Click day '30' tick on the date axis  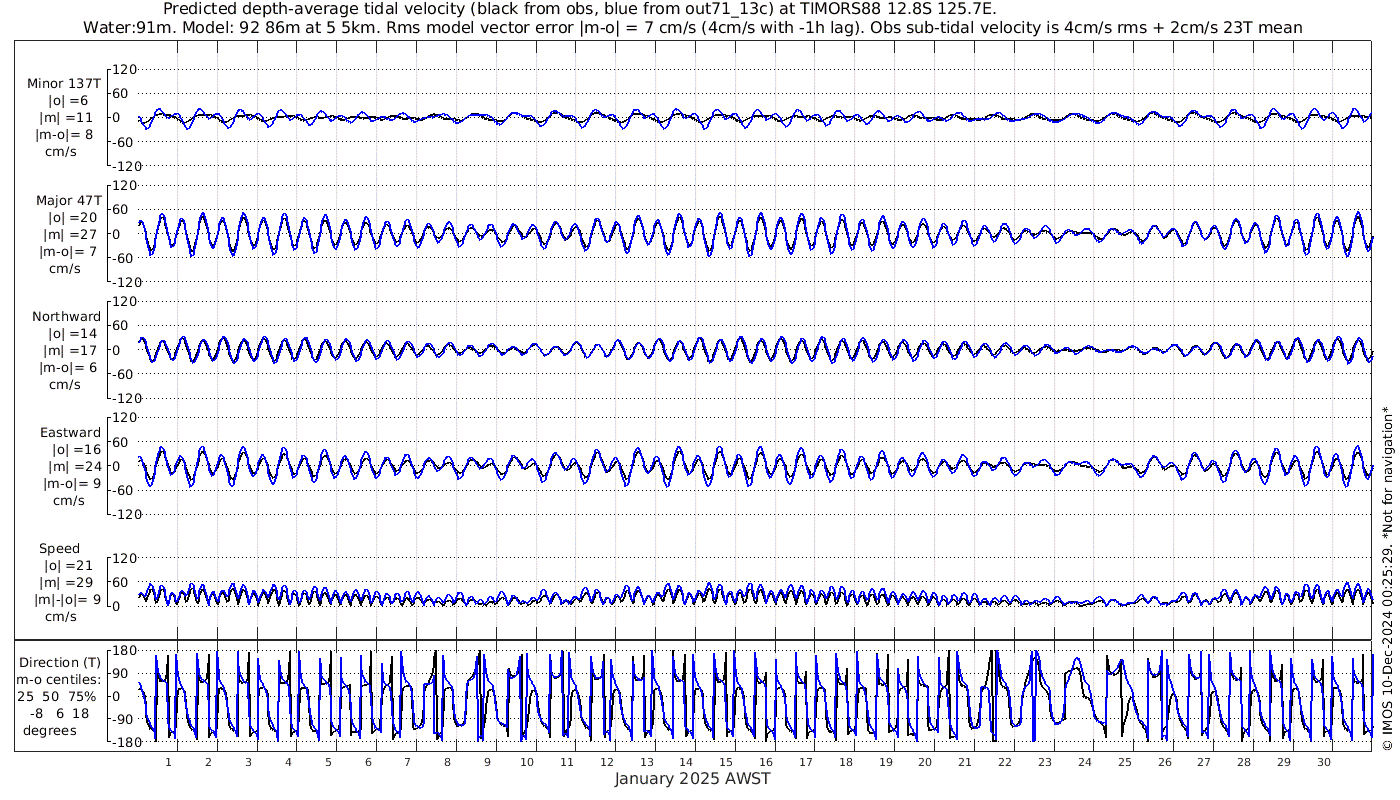(1324, 762)
